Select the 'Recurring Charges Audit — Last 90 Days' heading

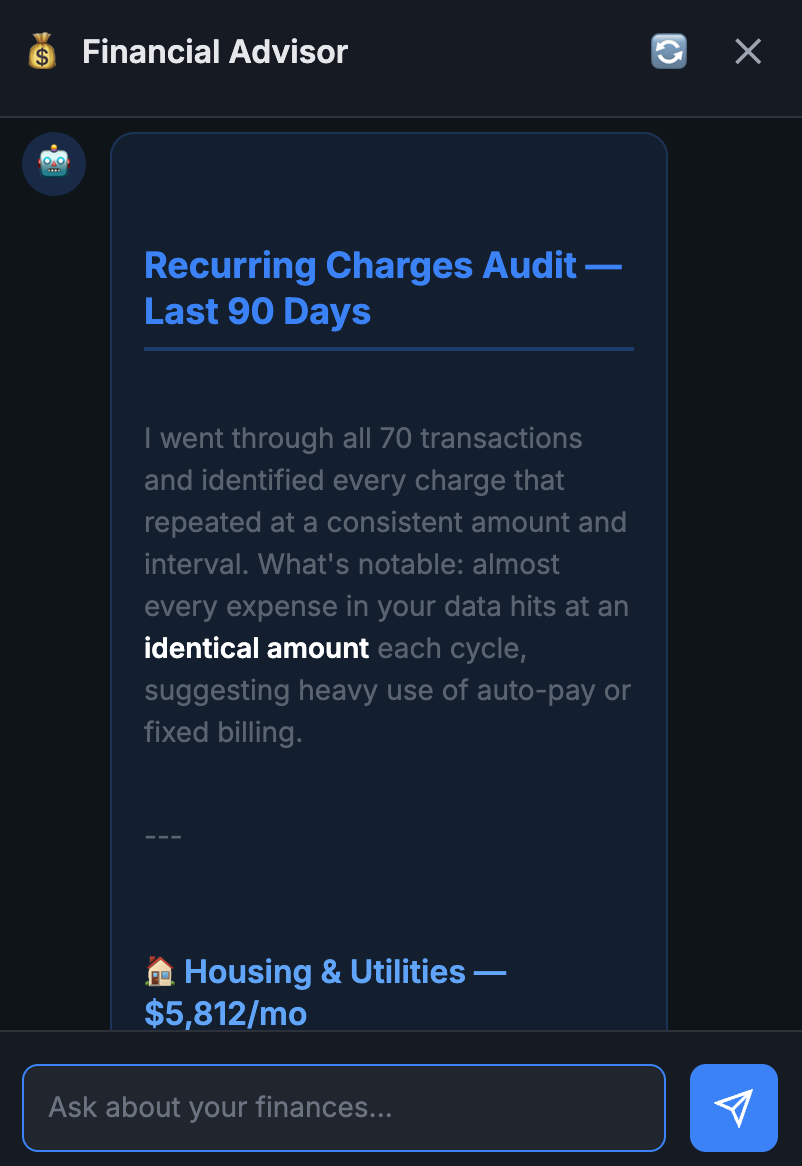pyautogui.click(x=384, y=288)
